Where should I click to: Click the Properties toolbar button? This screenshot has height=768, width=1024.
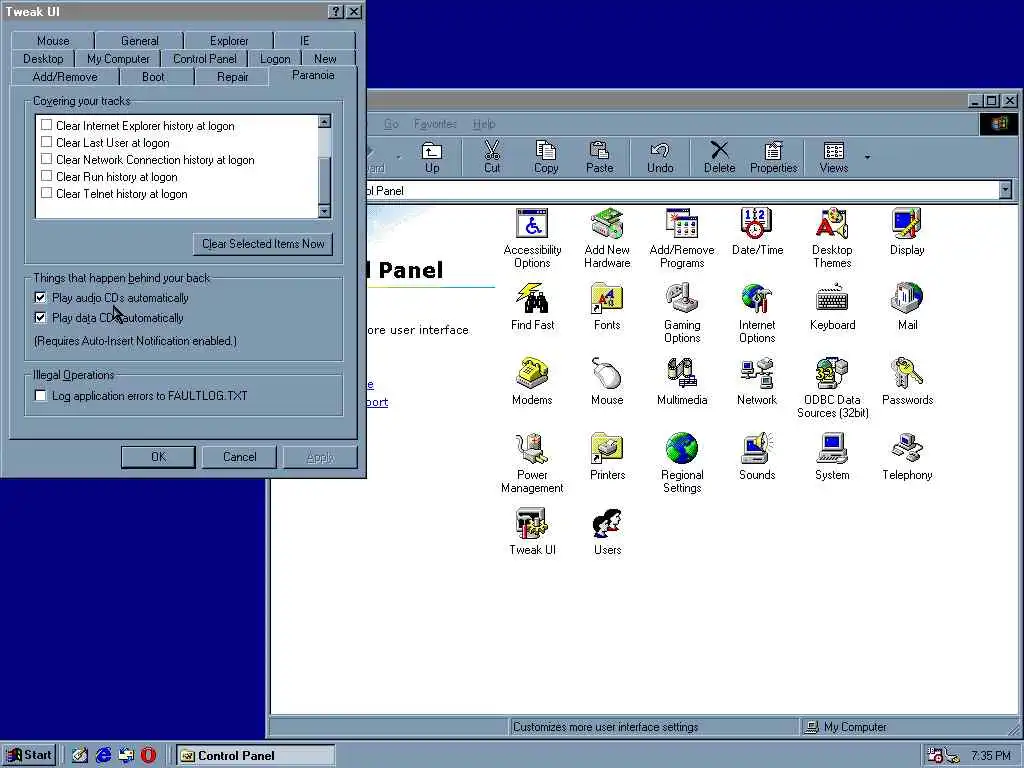pyautogui.click(x=773, y=158)
